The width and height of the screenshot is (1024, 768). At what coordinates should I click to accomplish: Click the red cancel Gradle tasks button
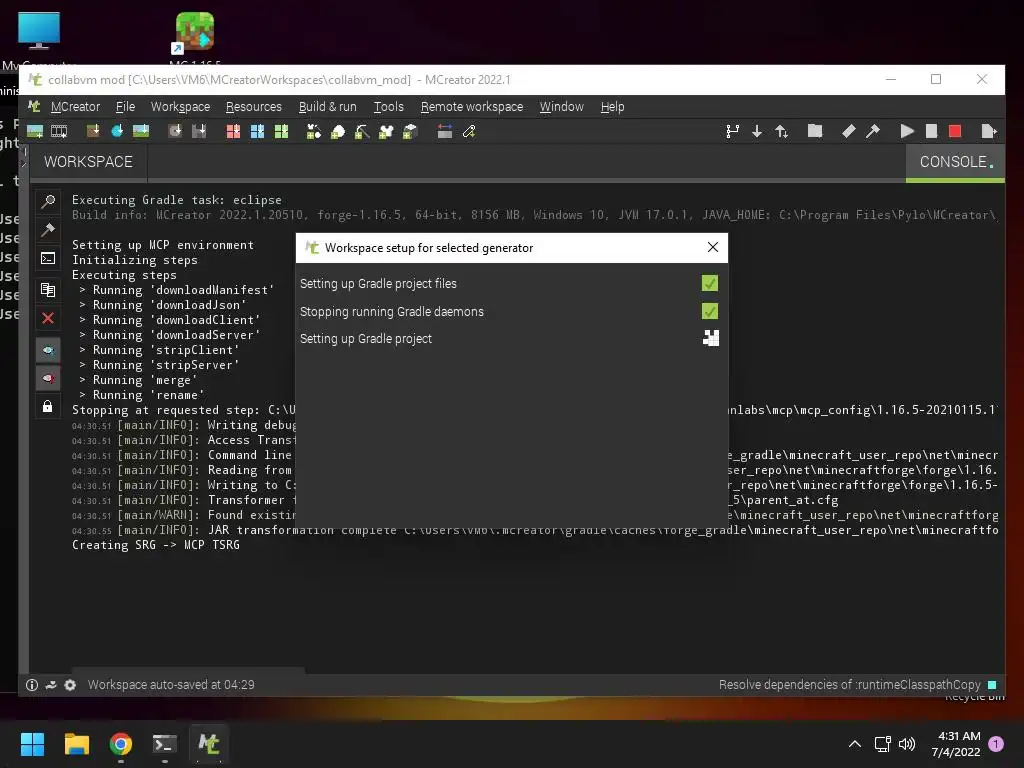pyautogui.click(x=955, y=131)
